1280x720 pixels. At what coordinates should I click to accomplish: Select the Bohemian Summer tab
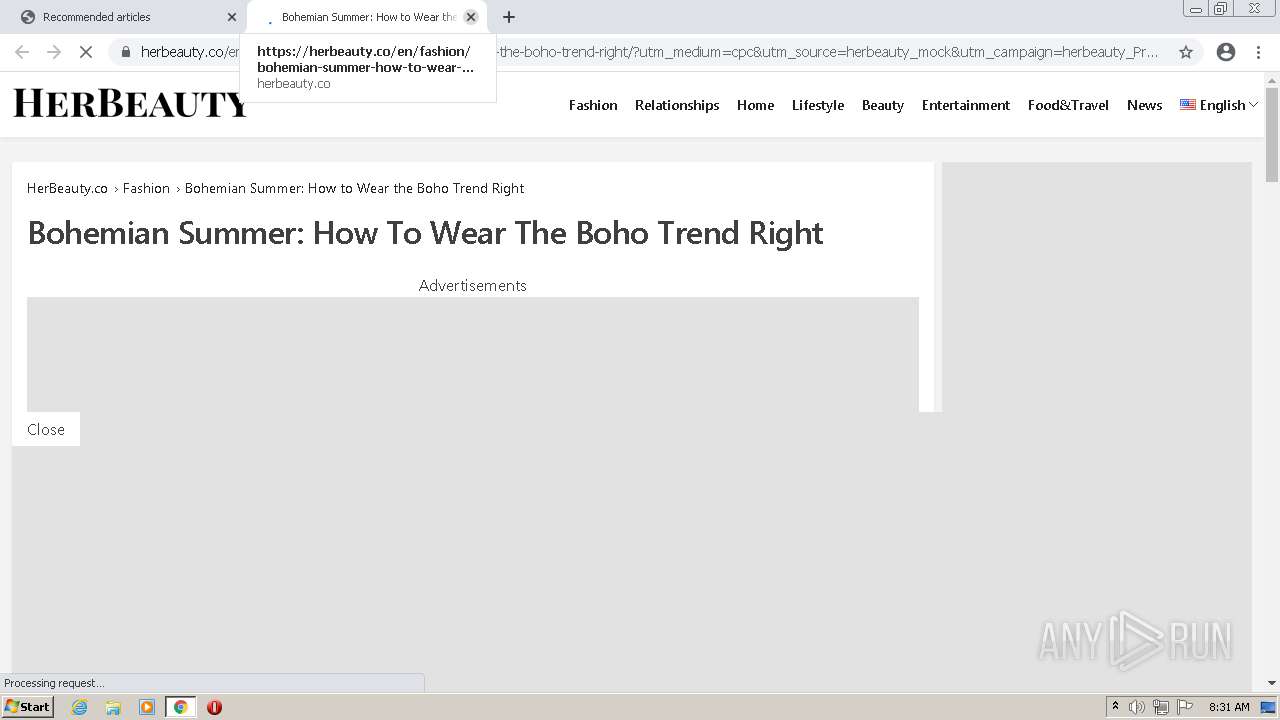[x=367, y=17]
